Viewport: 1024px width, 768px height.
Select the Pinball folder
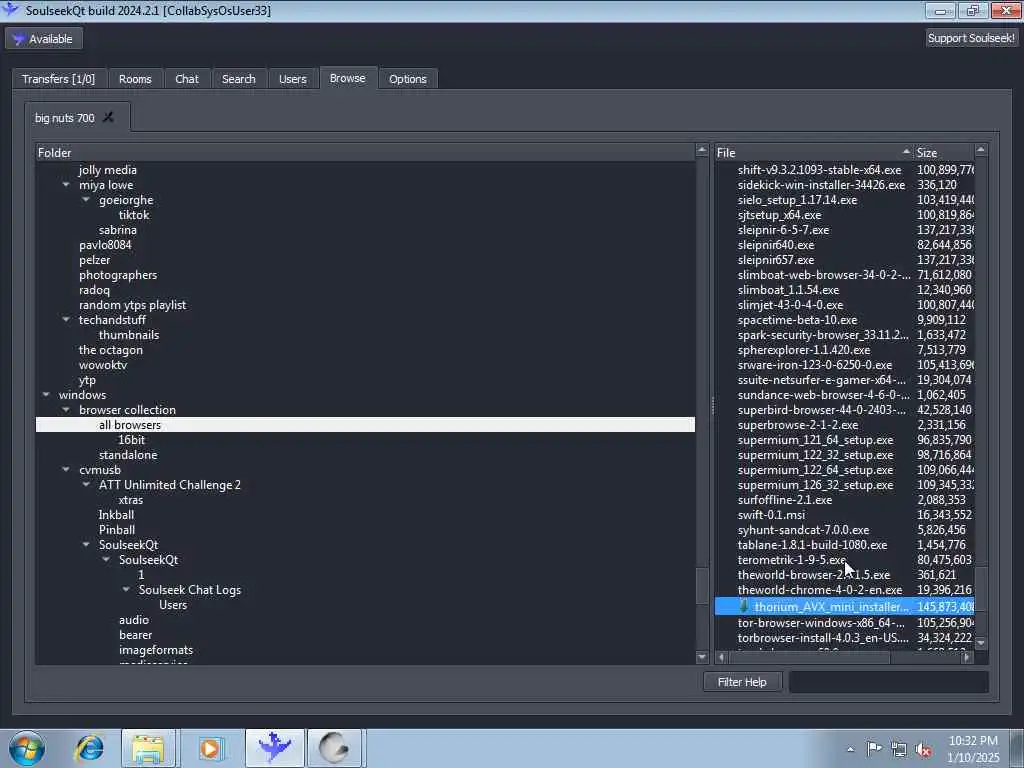[117, 530]
